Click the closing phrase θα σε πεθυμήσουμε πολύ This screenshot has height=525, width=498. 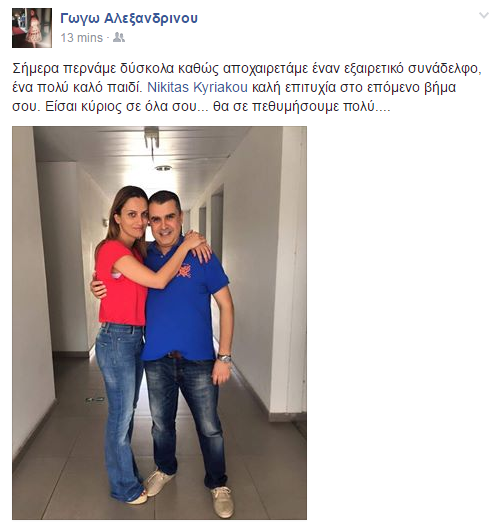[302, 107]
